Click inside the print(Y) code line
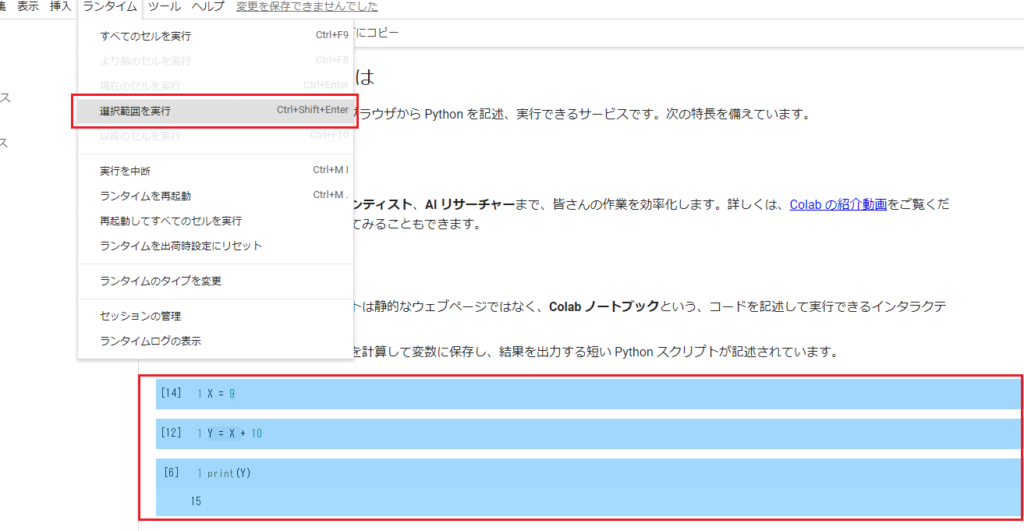The image size is (1024, 531). pyautogui.click(x=230, y=472)
